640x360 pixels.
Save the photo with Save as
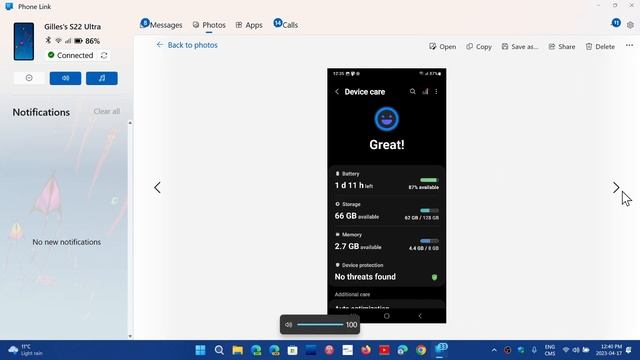[x=520, y=47]
